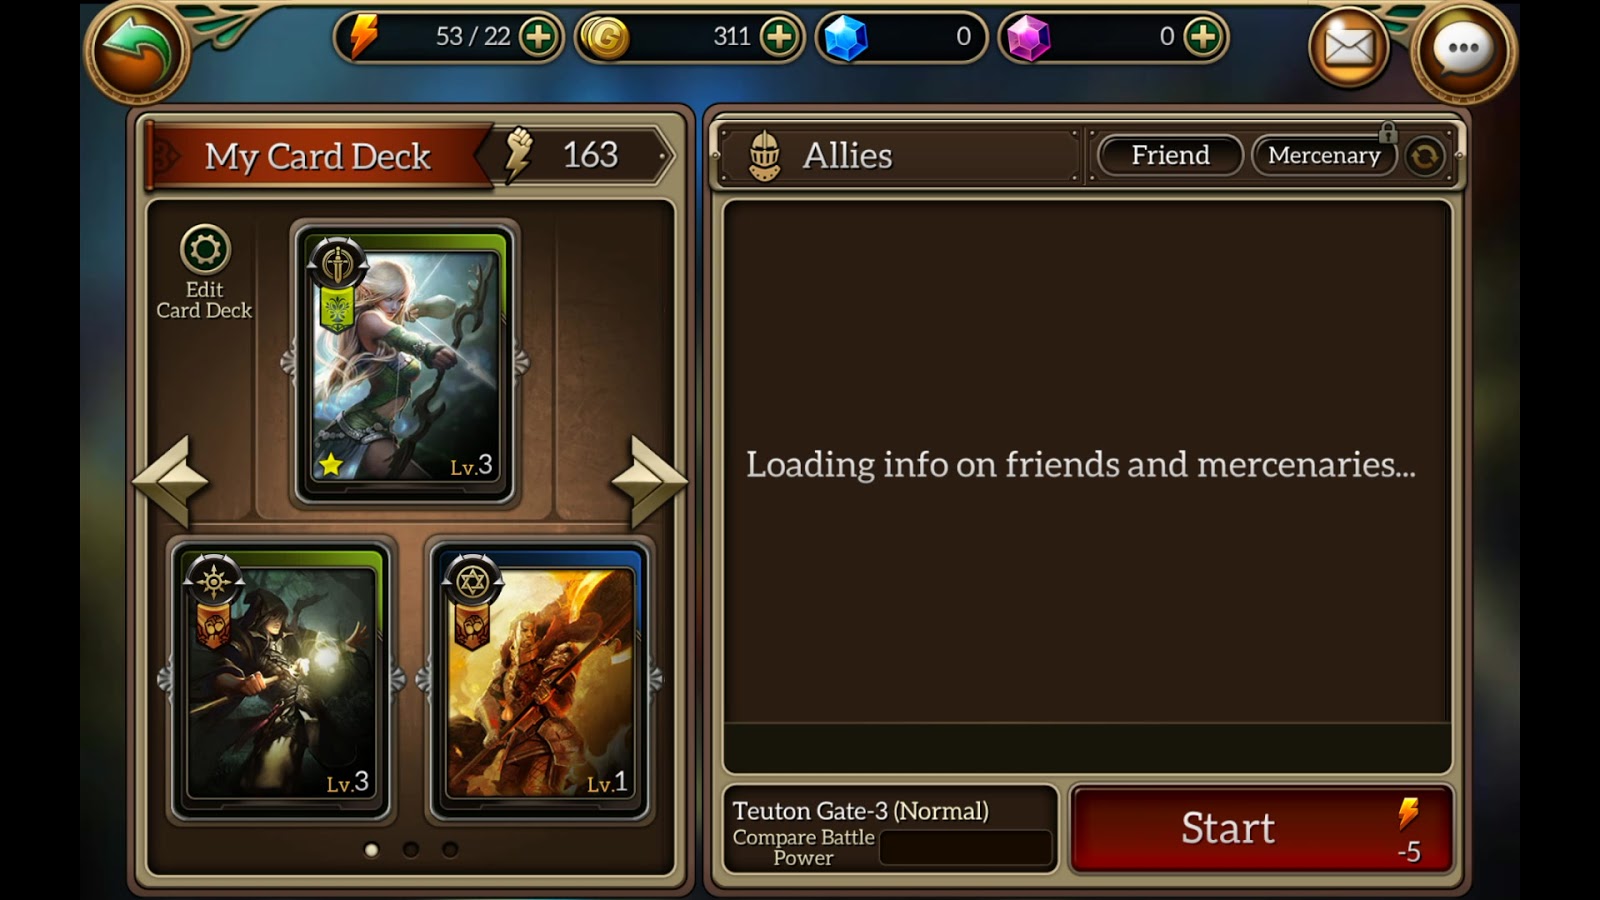Screen dimensions: 1600x900
Task: Jump to the third deck page dot
Action: click(450, 849)
